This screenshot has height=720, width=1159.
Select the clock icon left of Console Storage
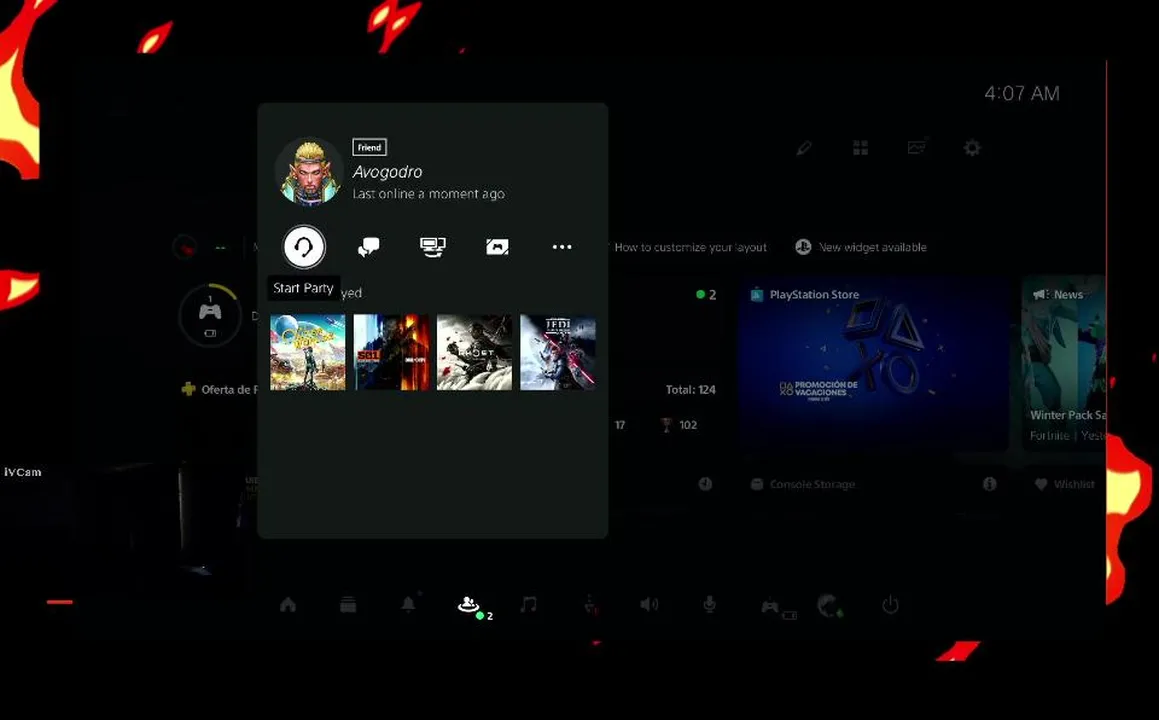[x=705, y=484]
